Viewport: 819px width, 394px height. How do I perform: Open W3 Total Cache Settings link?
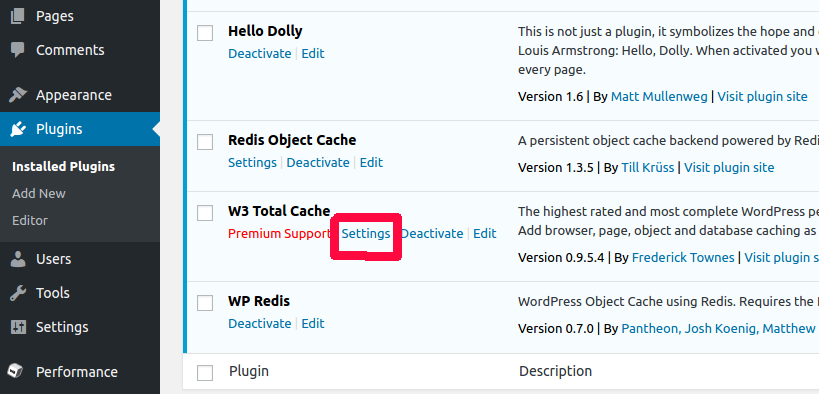(366, 234)
